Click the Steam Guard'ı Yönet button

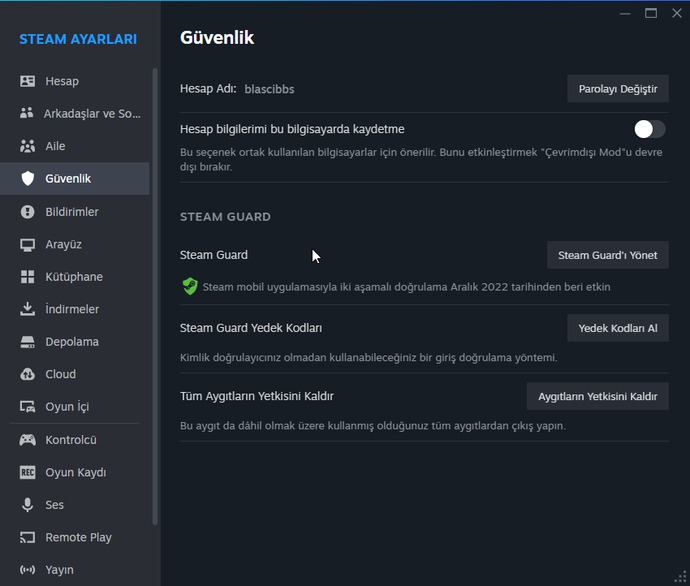tap(608, 255)
